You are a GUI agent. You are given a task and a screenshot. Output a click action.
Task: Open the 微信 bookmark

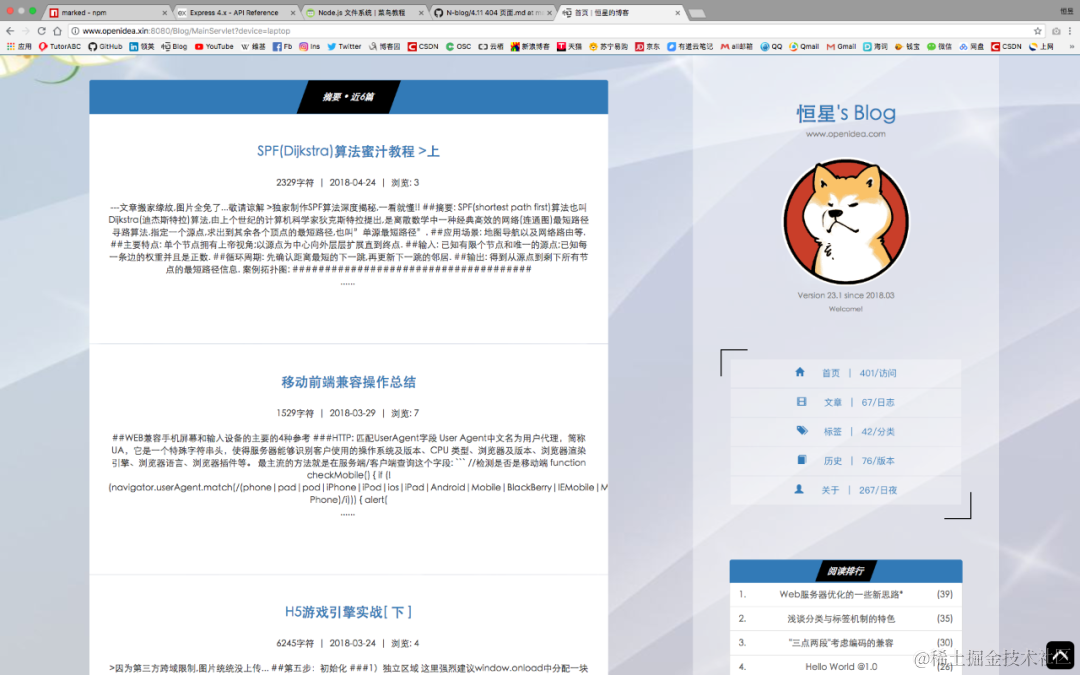pos(939,47)
